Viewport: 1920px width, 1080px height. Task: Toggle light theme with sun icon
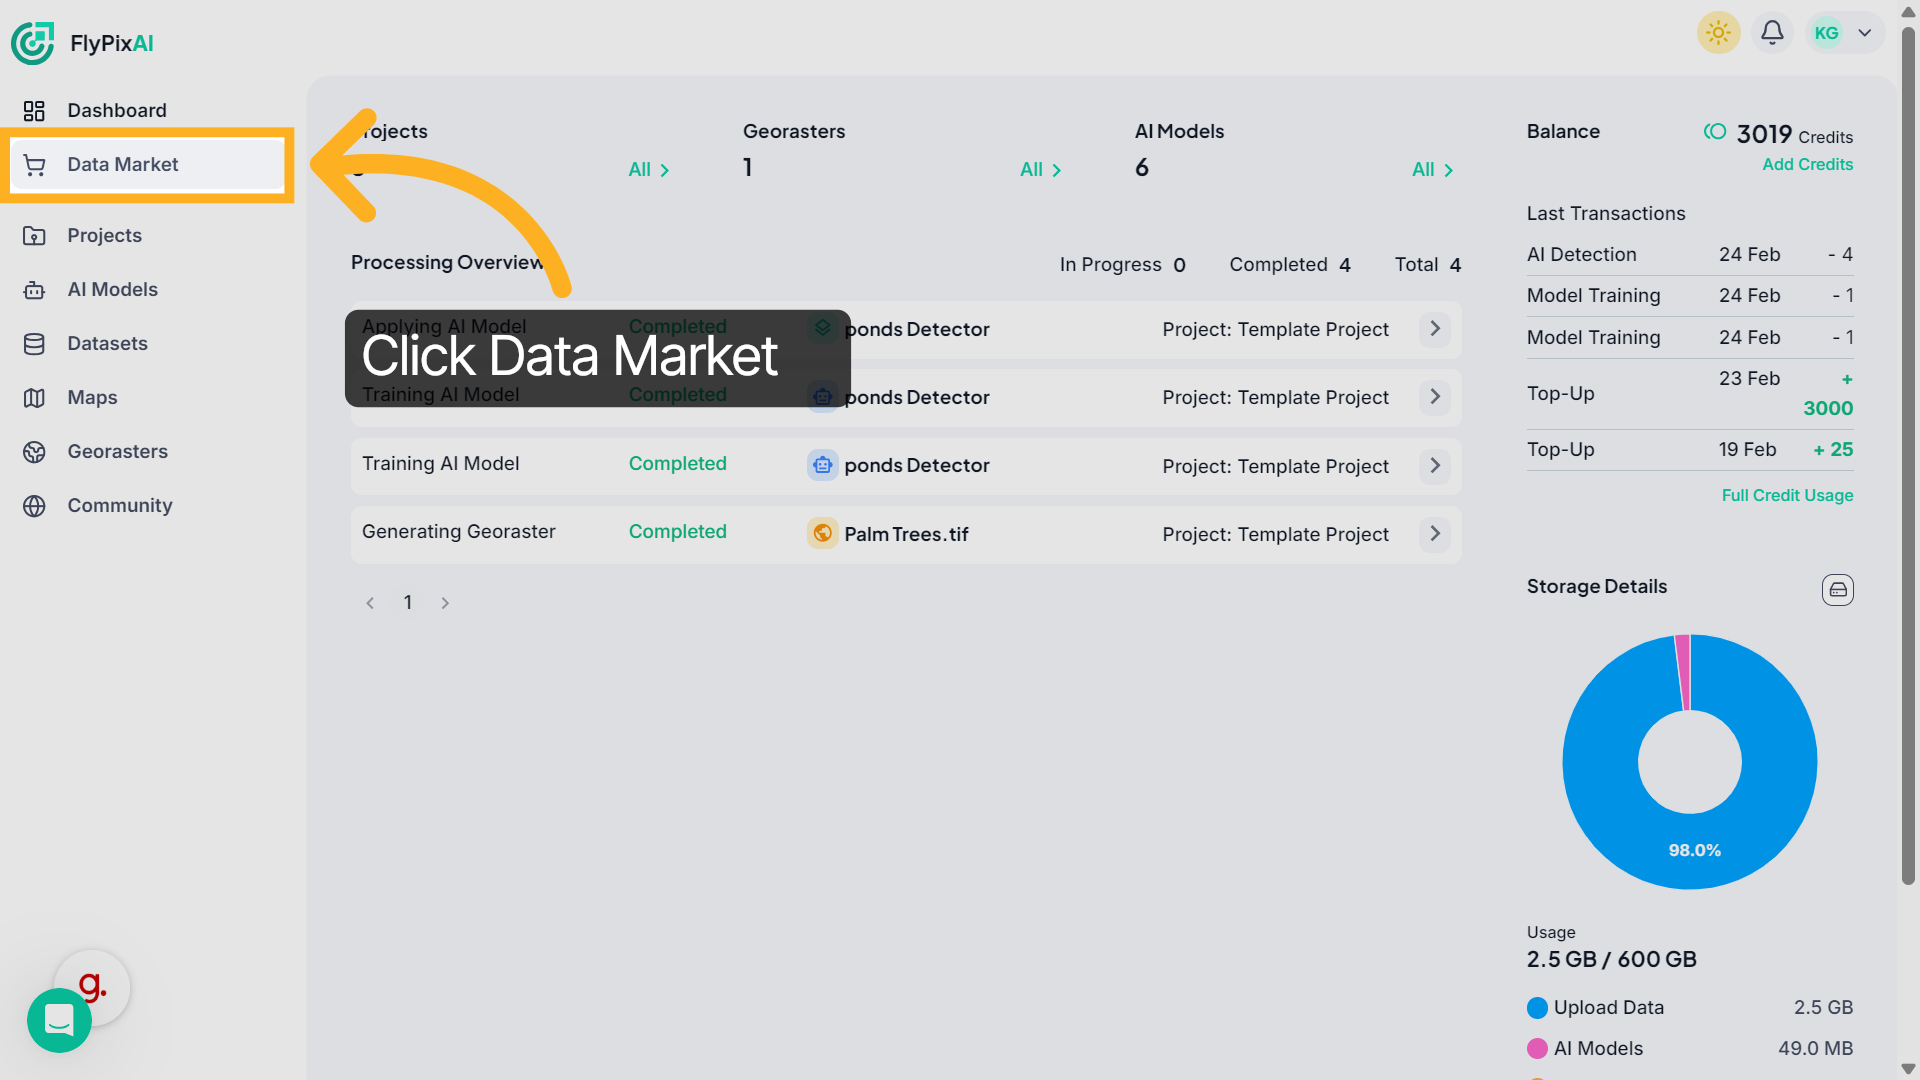pyautogui.click(x=1718, y=33)
